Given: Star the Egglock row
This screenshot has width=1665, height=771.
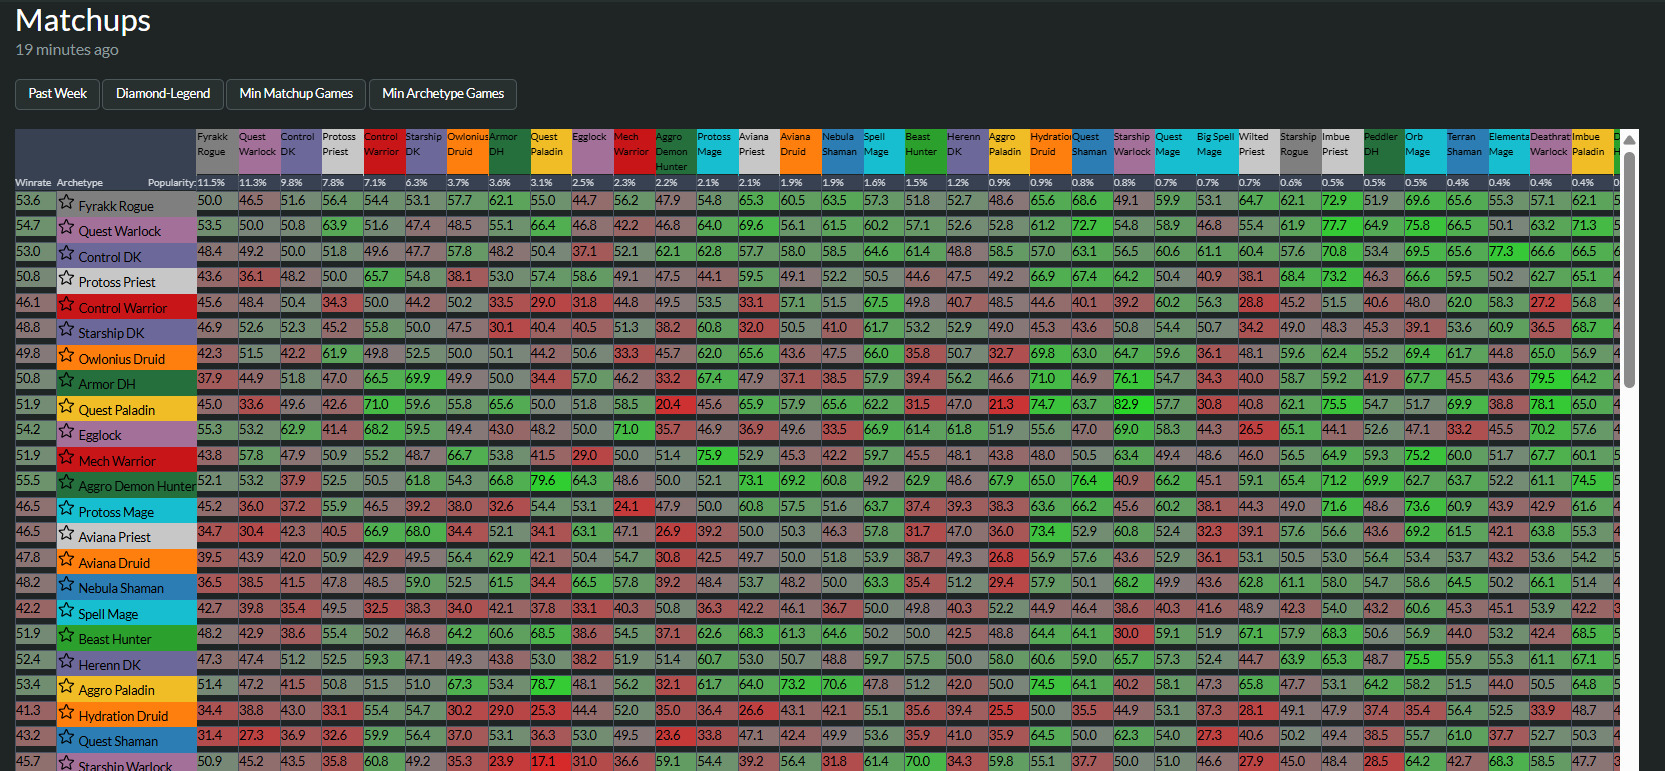Looking at the screenshot, I should 67,432.
